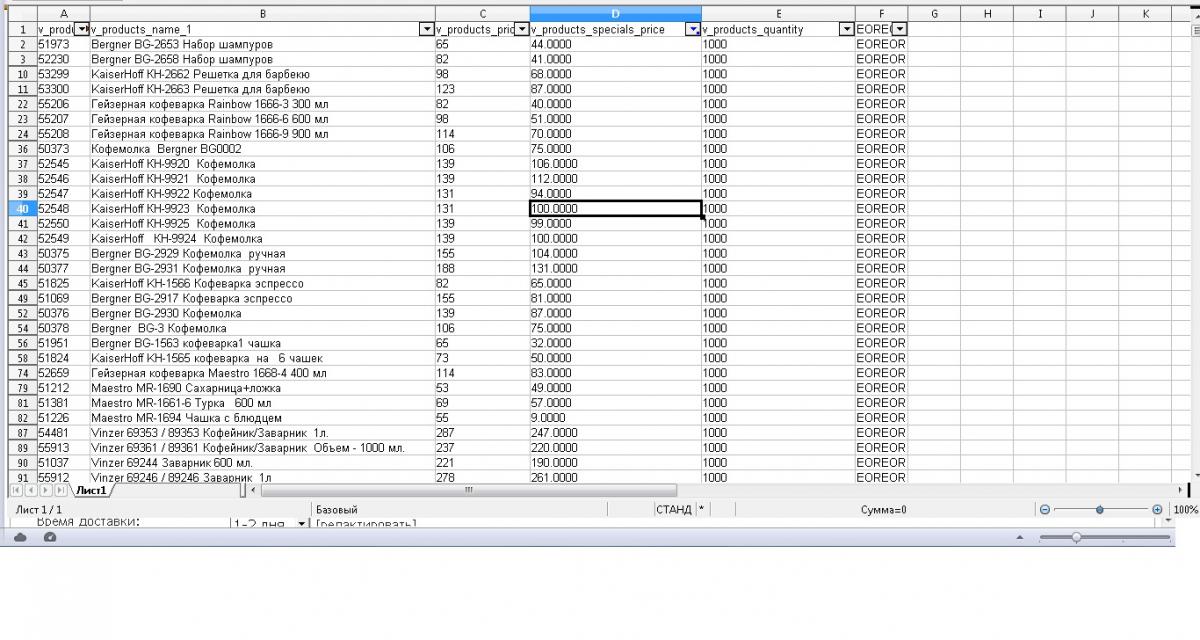Click the horizontal scrollbar left arrow

click(255, 491)
